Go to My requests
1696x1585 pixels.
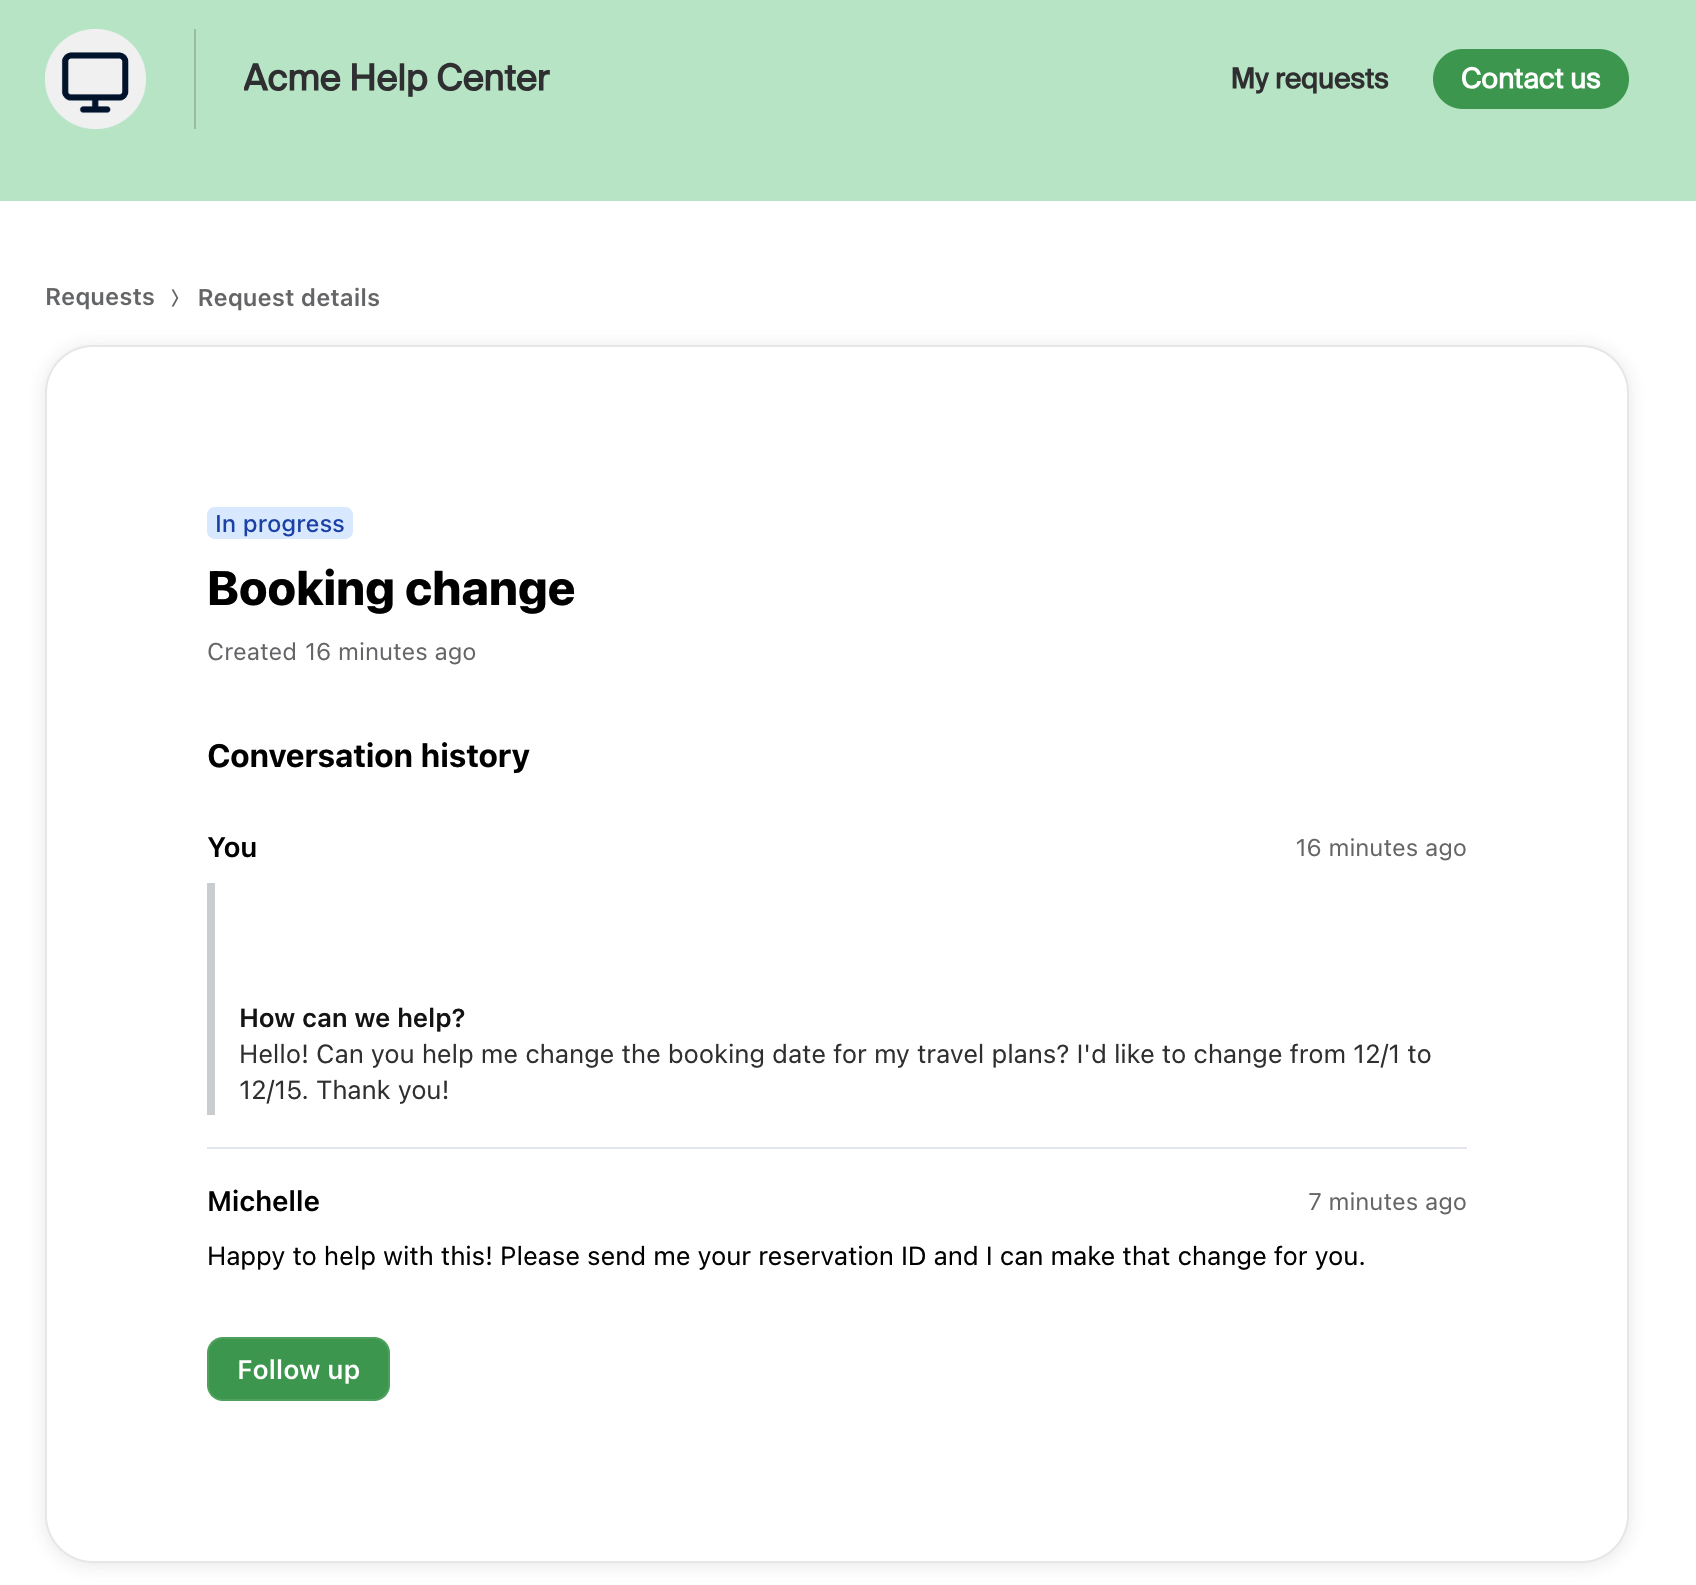(1309, 79)
